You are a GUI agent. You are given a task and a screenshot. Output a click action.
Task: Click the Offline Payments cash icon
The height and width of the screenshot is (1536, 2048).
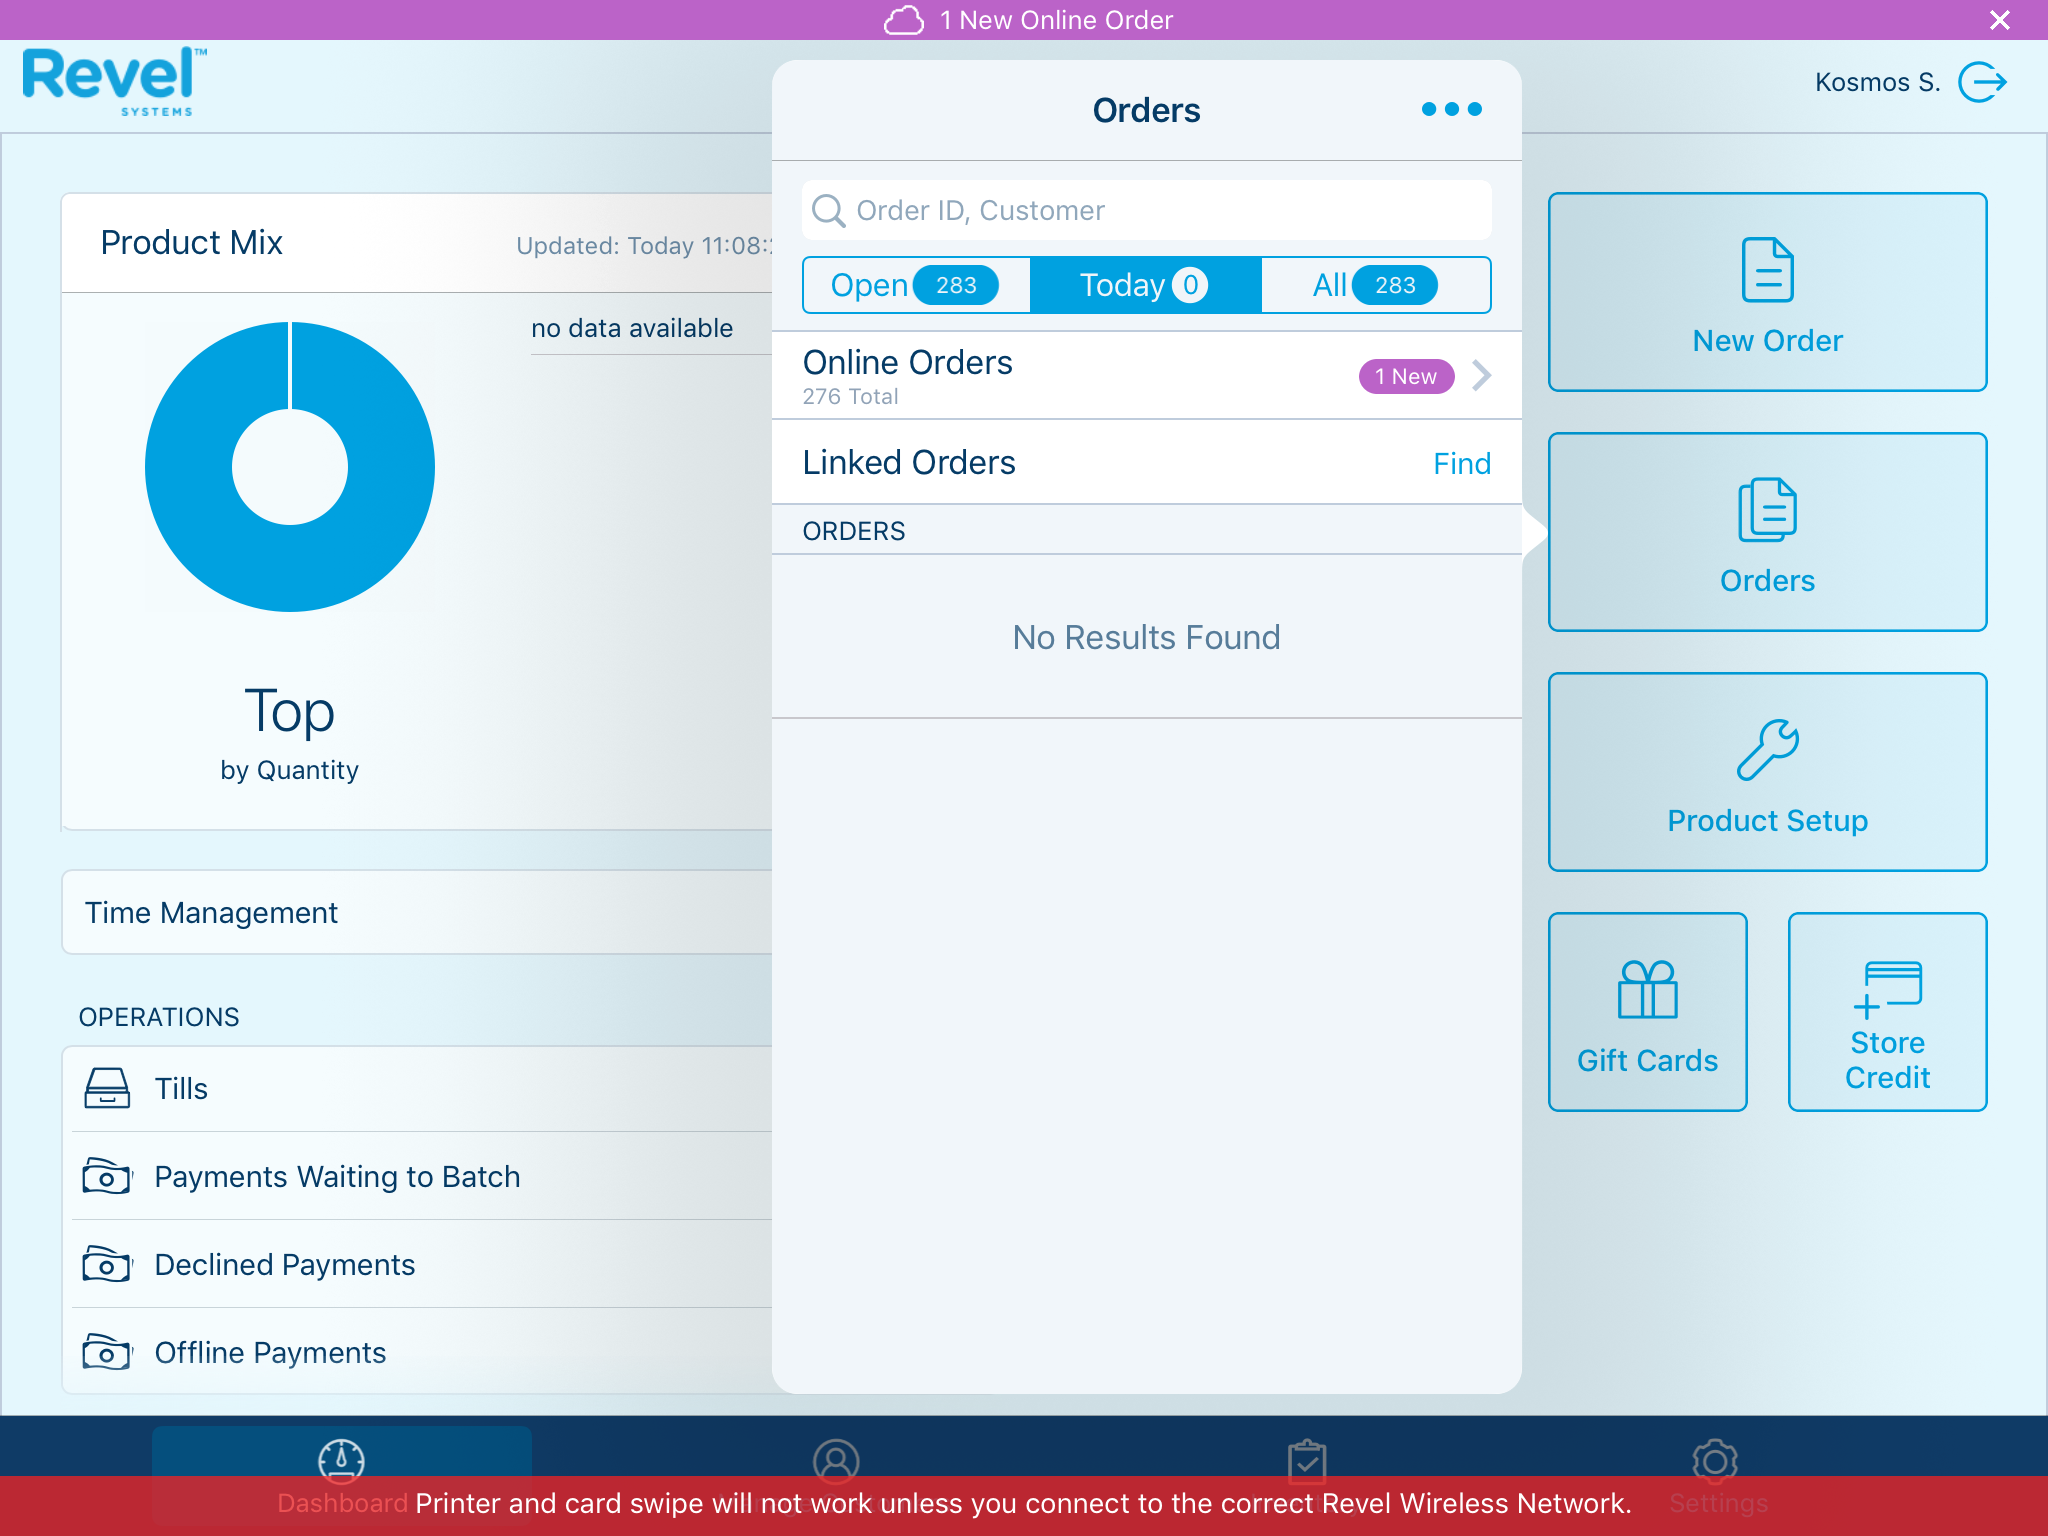[x=107, y=1352]
